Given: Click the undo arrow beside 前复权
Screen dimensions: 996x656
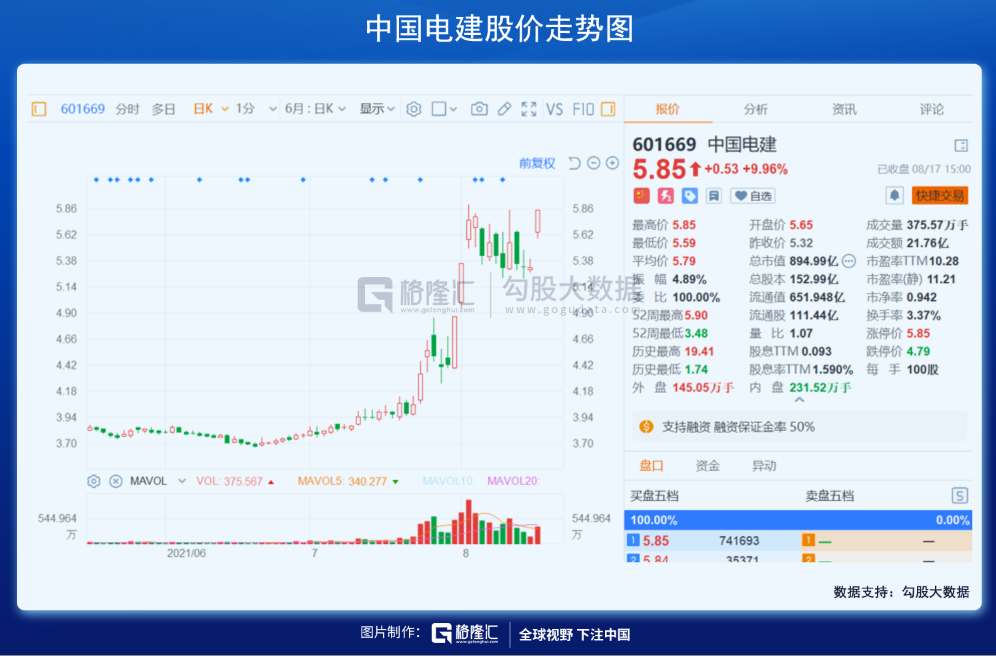Looking at the screenshot, I should (x=574, y=163).
